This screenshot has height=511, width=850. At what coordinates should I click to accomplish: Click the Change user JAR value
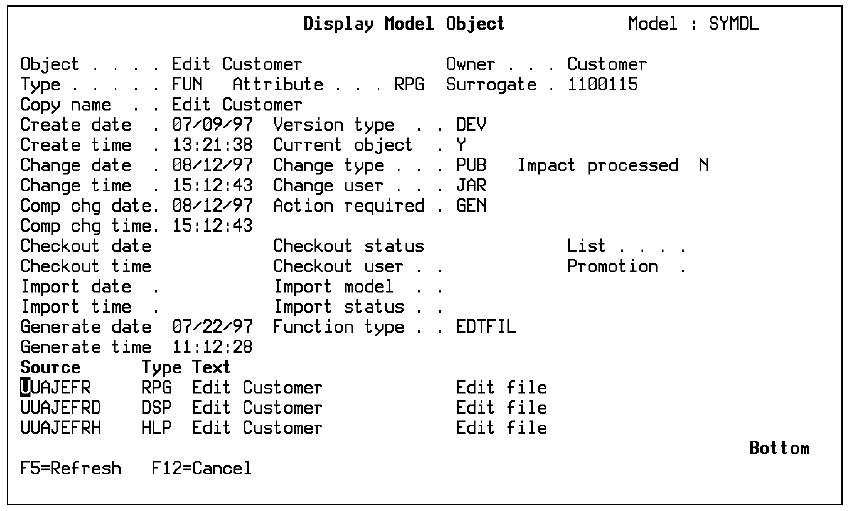click(x=471, y=186)
